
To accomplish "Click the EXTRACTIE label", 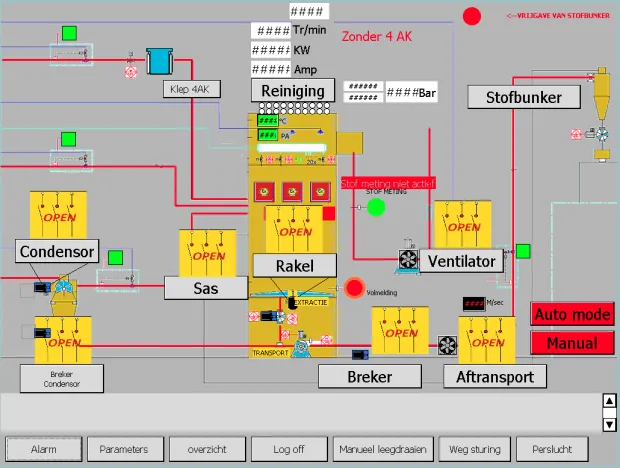I will [x=311, y=302].
